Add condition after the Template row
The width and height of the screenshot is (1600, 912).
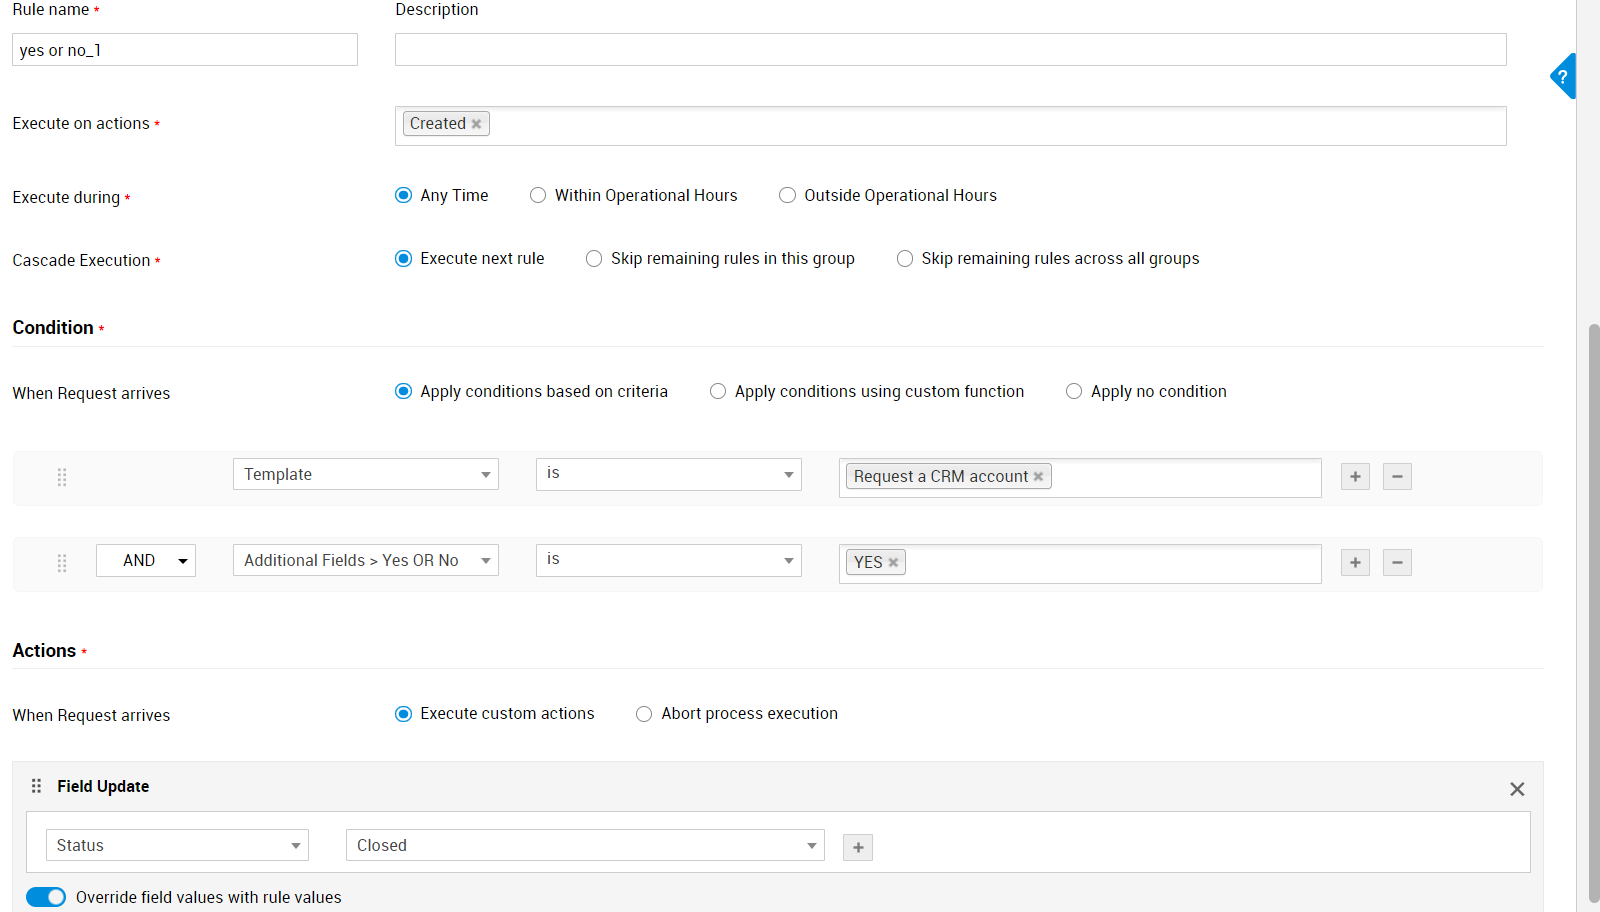point(1355,477)
